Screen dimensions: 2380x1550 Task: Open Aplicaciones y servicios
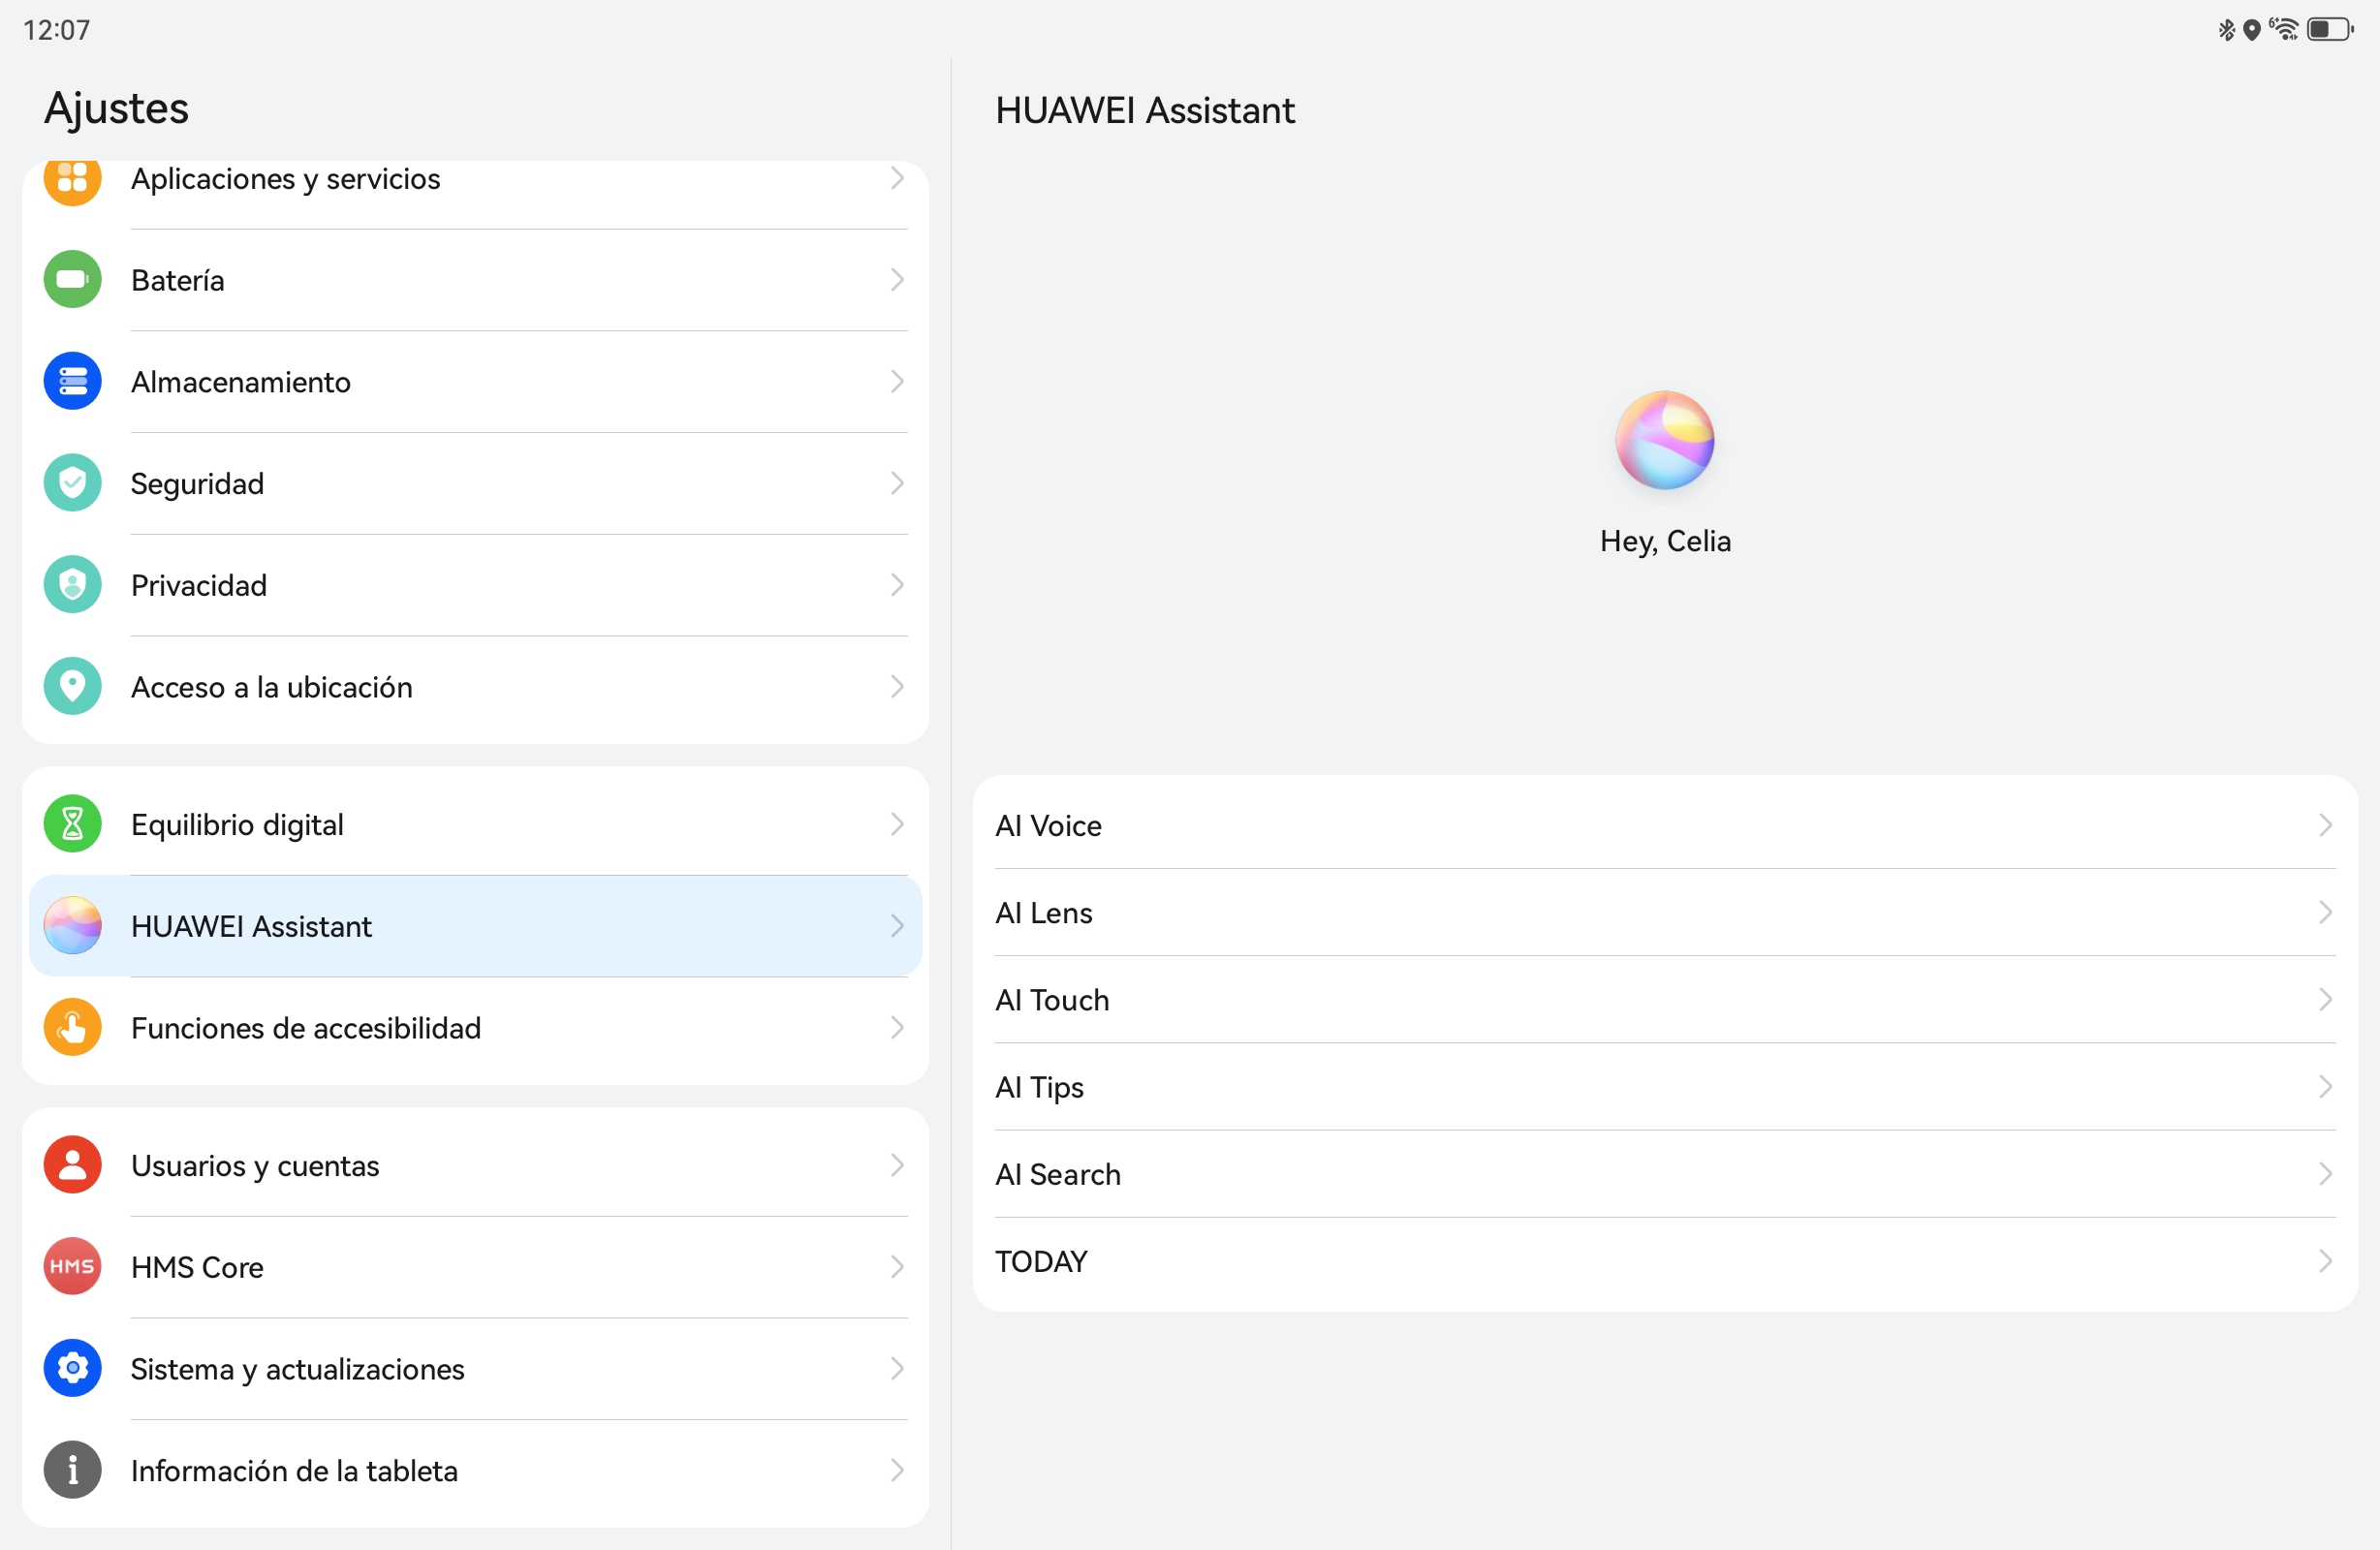pos(286,179)
